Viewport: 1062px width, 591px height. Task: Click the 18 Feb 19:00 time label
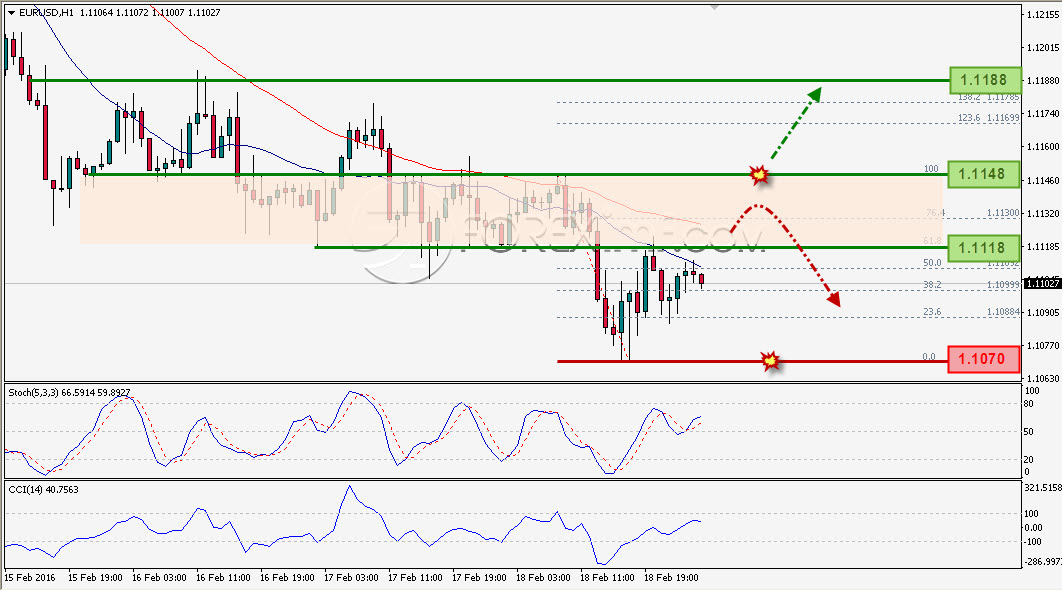(671, 577)
